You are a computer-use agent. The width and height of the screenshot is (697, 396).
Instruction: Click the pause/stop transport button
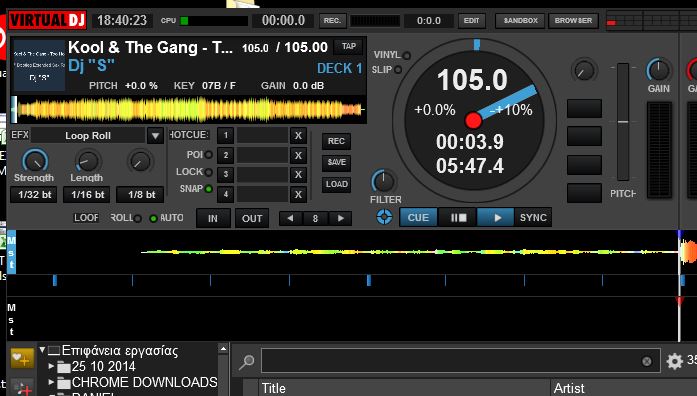458,218
